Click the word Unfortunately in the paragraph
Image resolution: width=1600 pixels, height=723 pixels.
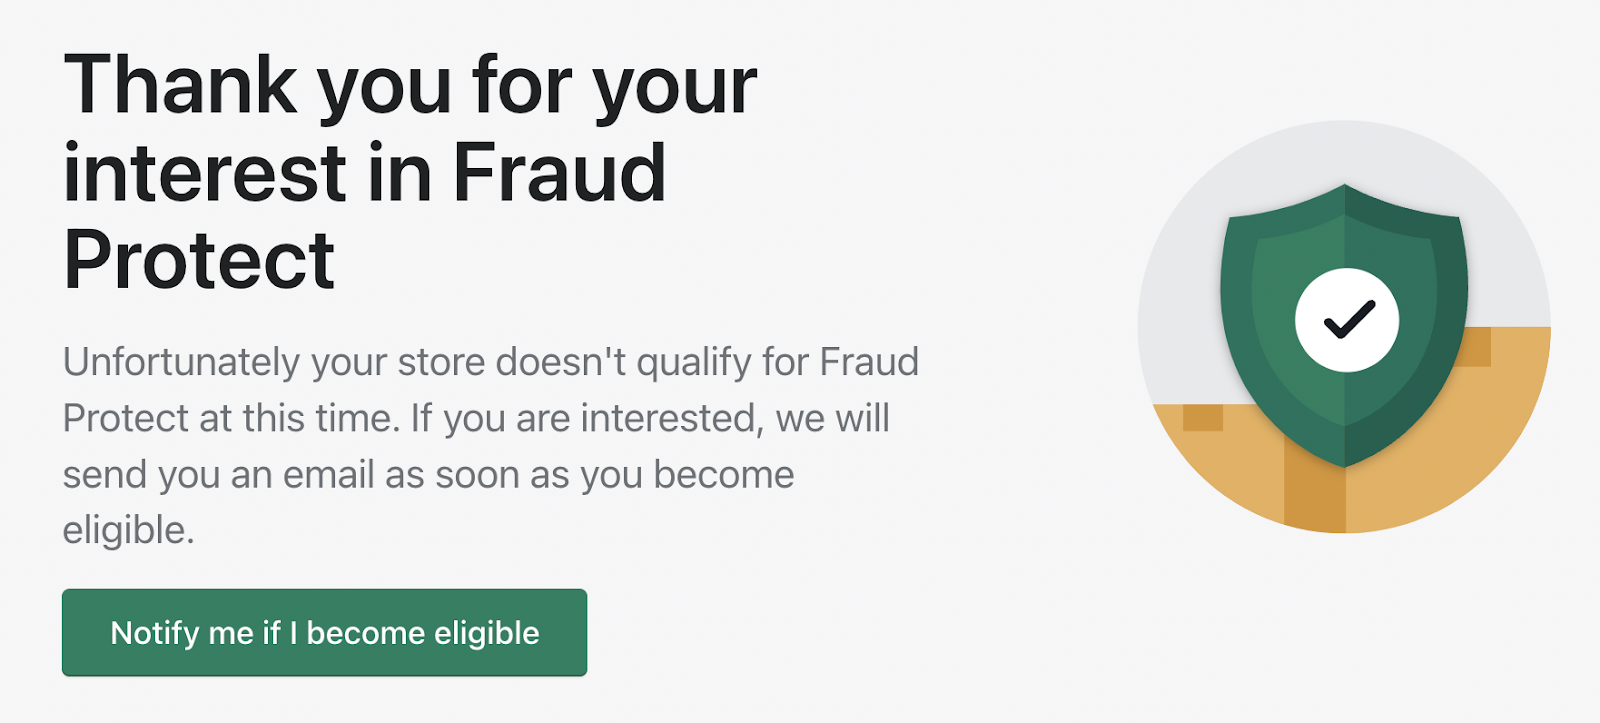pos(181,362)
